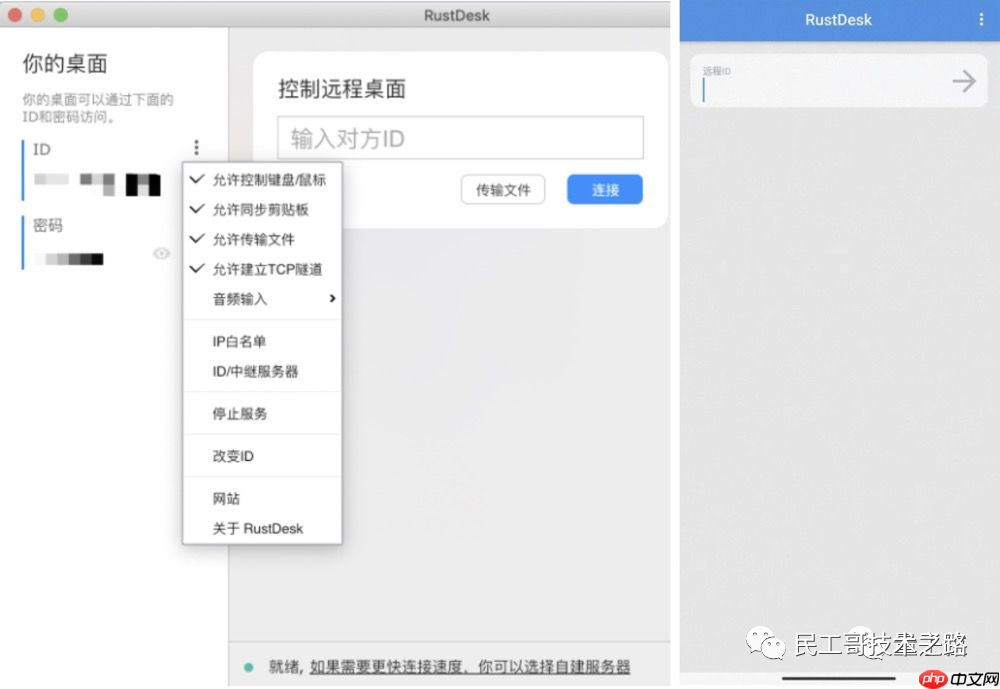Click the 输入对方ID input field
The width and height of the screenshot is (1000, 689).
[x=460, y=138]
